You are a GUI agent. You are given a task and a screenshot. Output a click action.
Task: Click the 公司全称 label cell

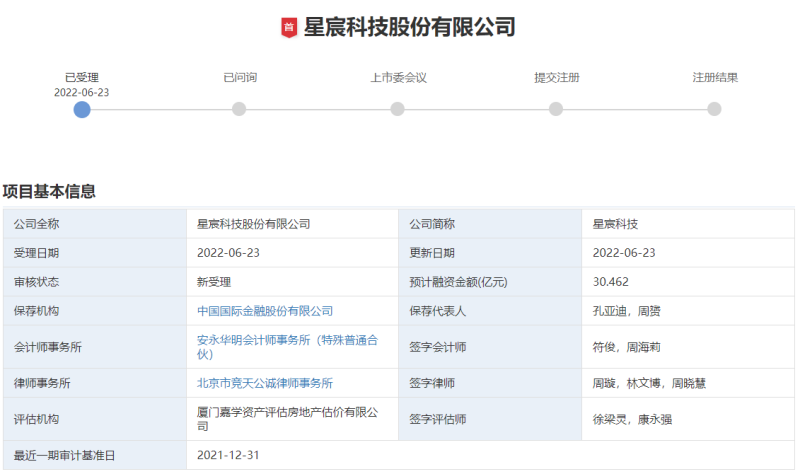95,224
